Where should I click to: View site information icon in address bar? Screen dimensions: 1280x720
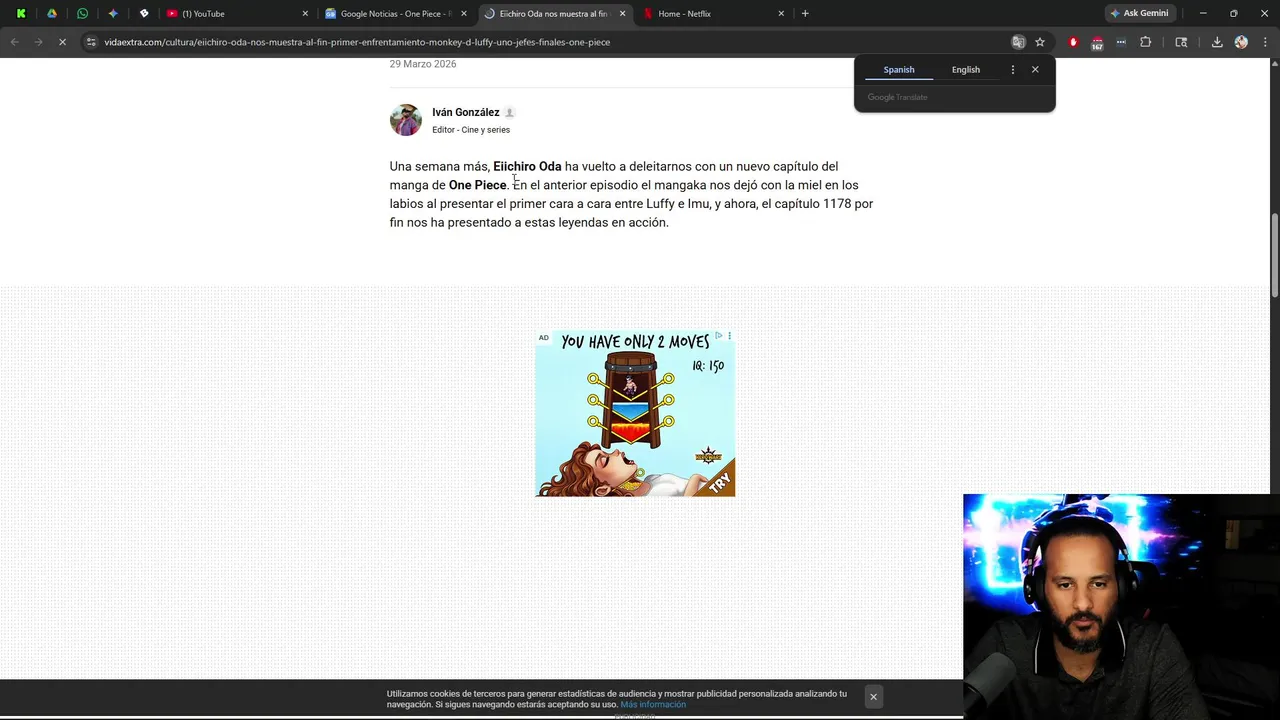[x=91, y=42]
